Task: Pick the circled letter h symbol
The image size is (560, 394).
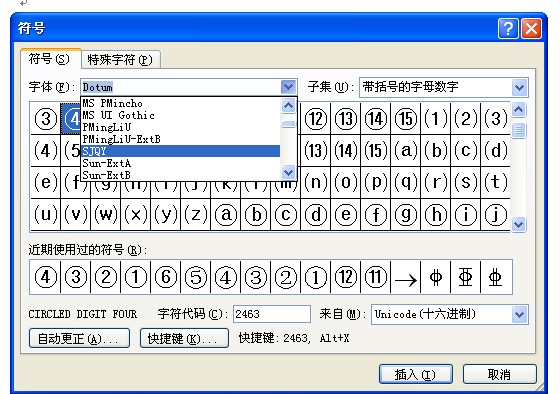Action: click(x=436, y=214)
